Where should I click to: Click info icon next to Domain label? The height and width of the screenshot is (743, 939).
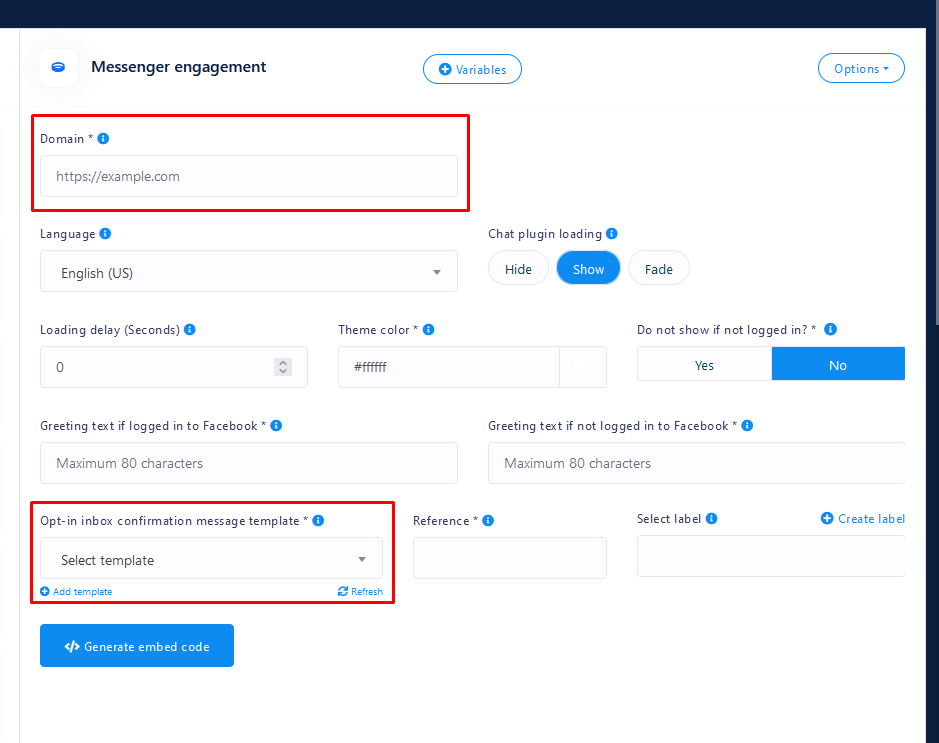click(103, 139)
